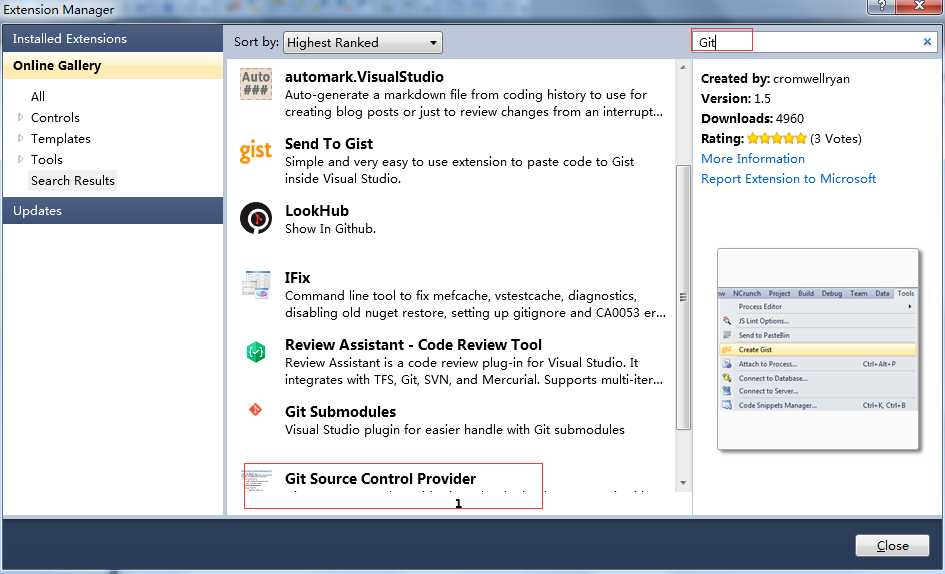Click the Show In Github description
The width and height of the screenshot is (945, 574).
click(x=330, y=229)
